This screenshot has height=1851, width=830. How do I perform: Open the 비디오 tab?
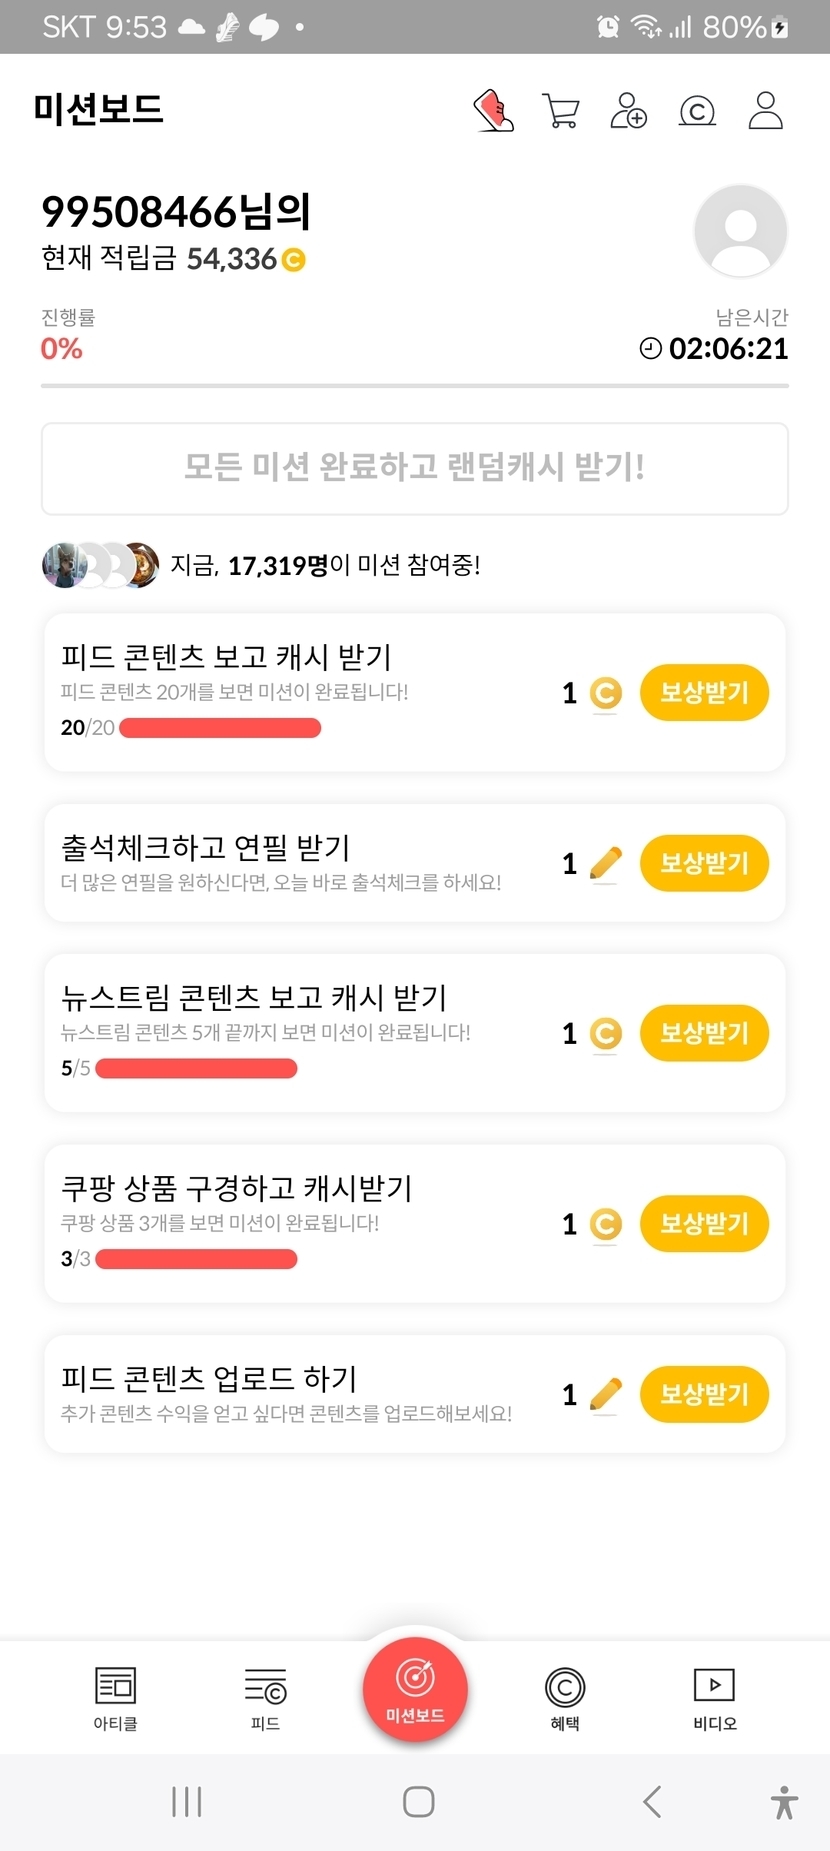click(714, 1697)
